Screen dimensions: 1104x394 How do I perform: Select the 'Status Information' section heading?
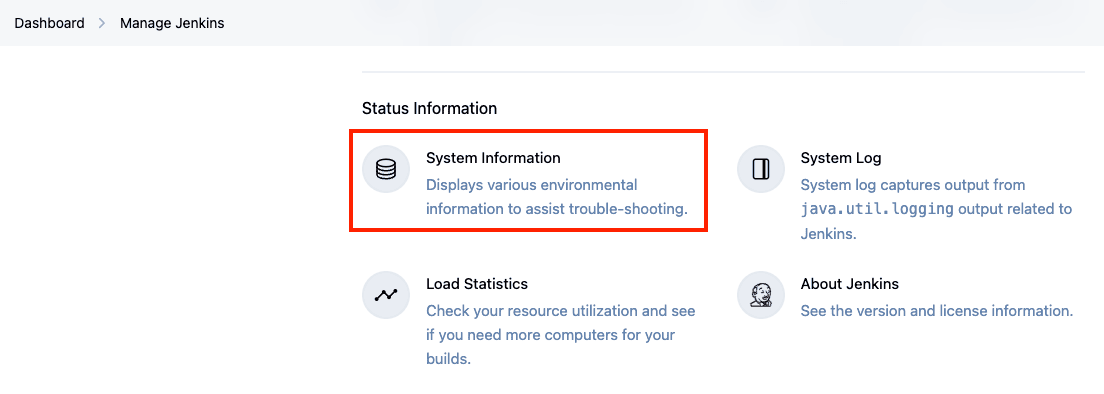click(429, 108)
